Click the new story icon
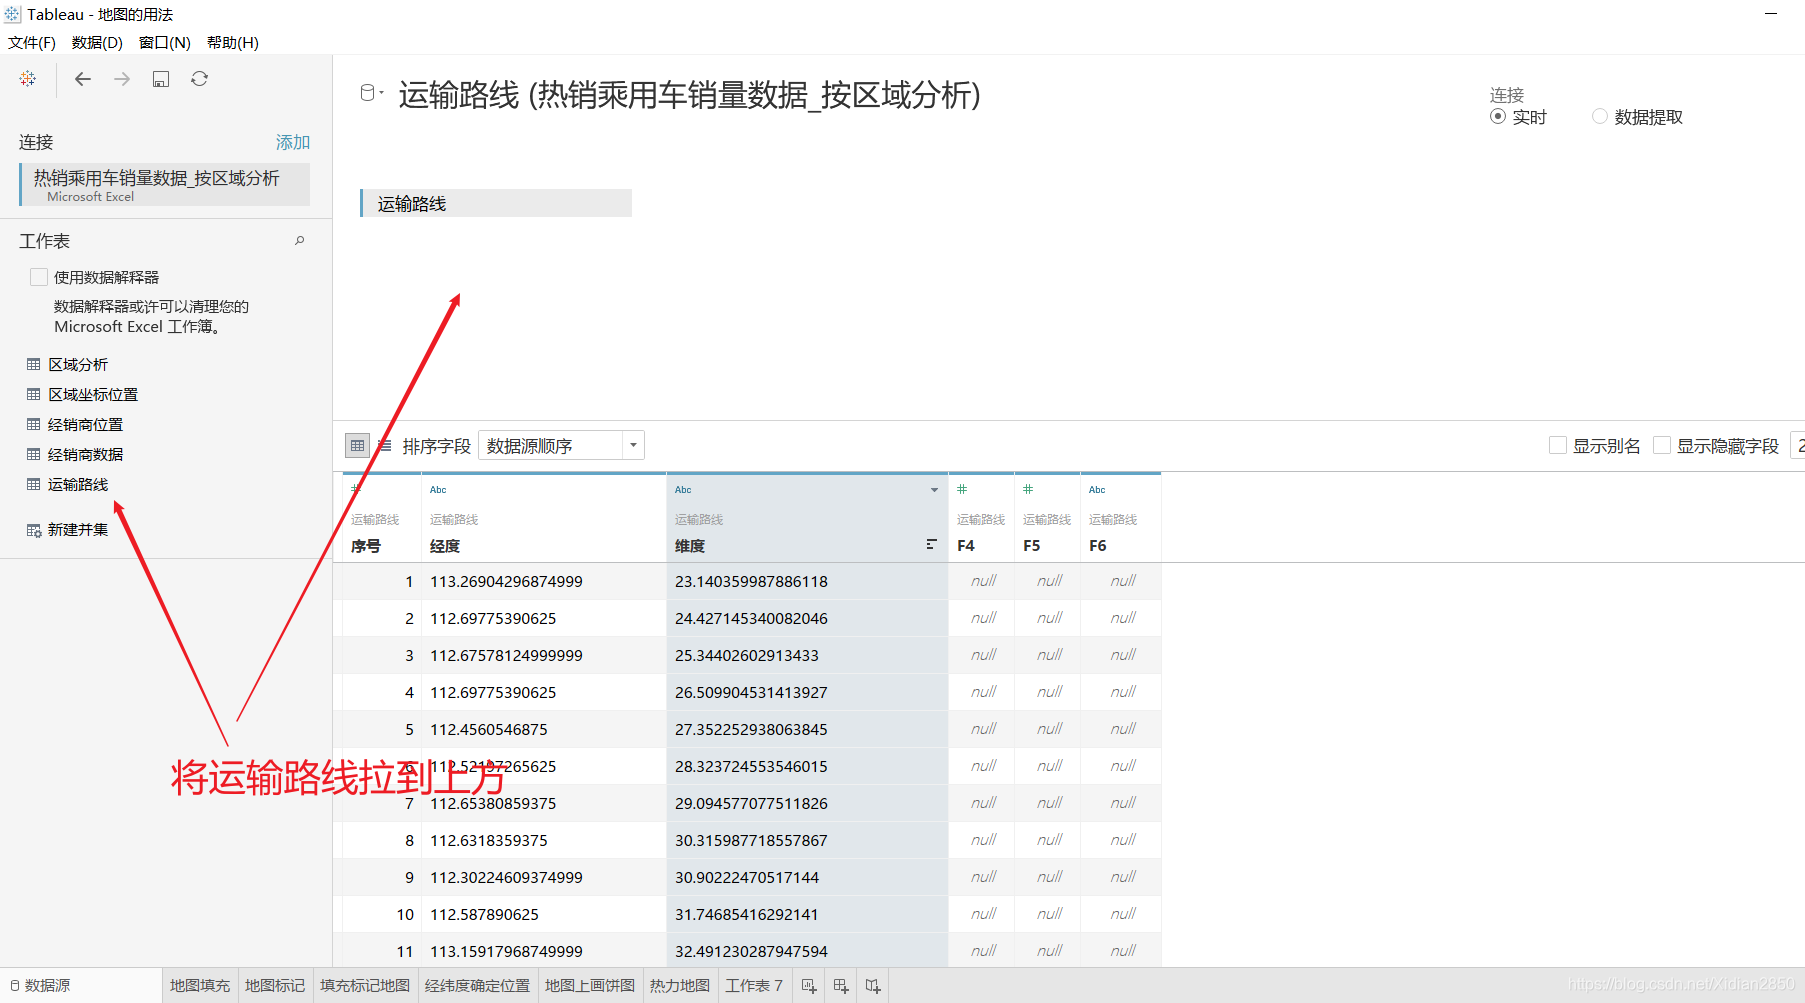1805x1003 pixels. point(873,986)
